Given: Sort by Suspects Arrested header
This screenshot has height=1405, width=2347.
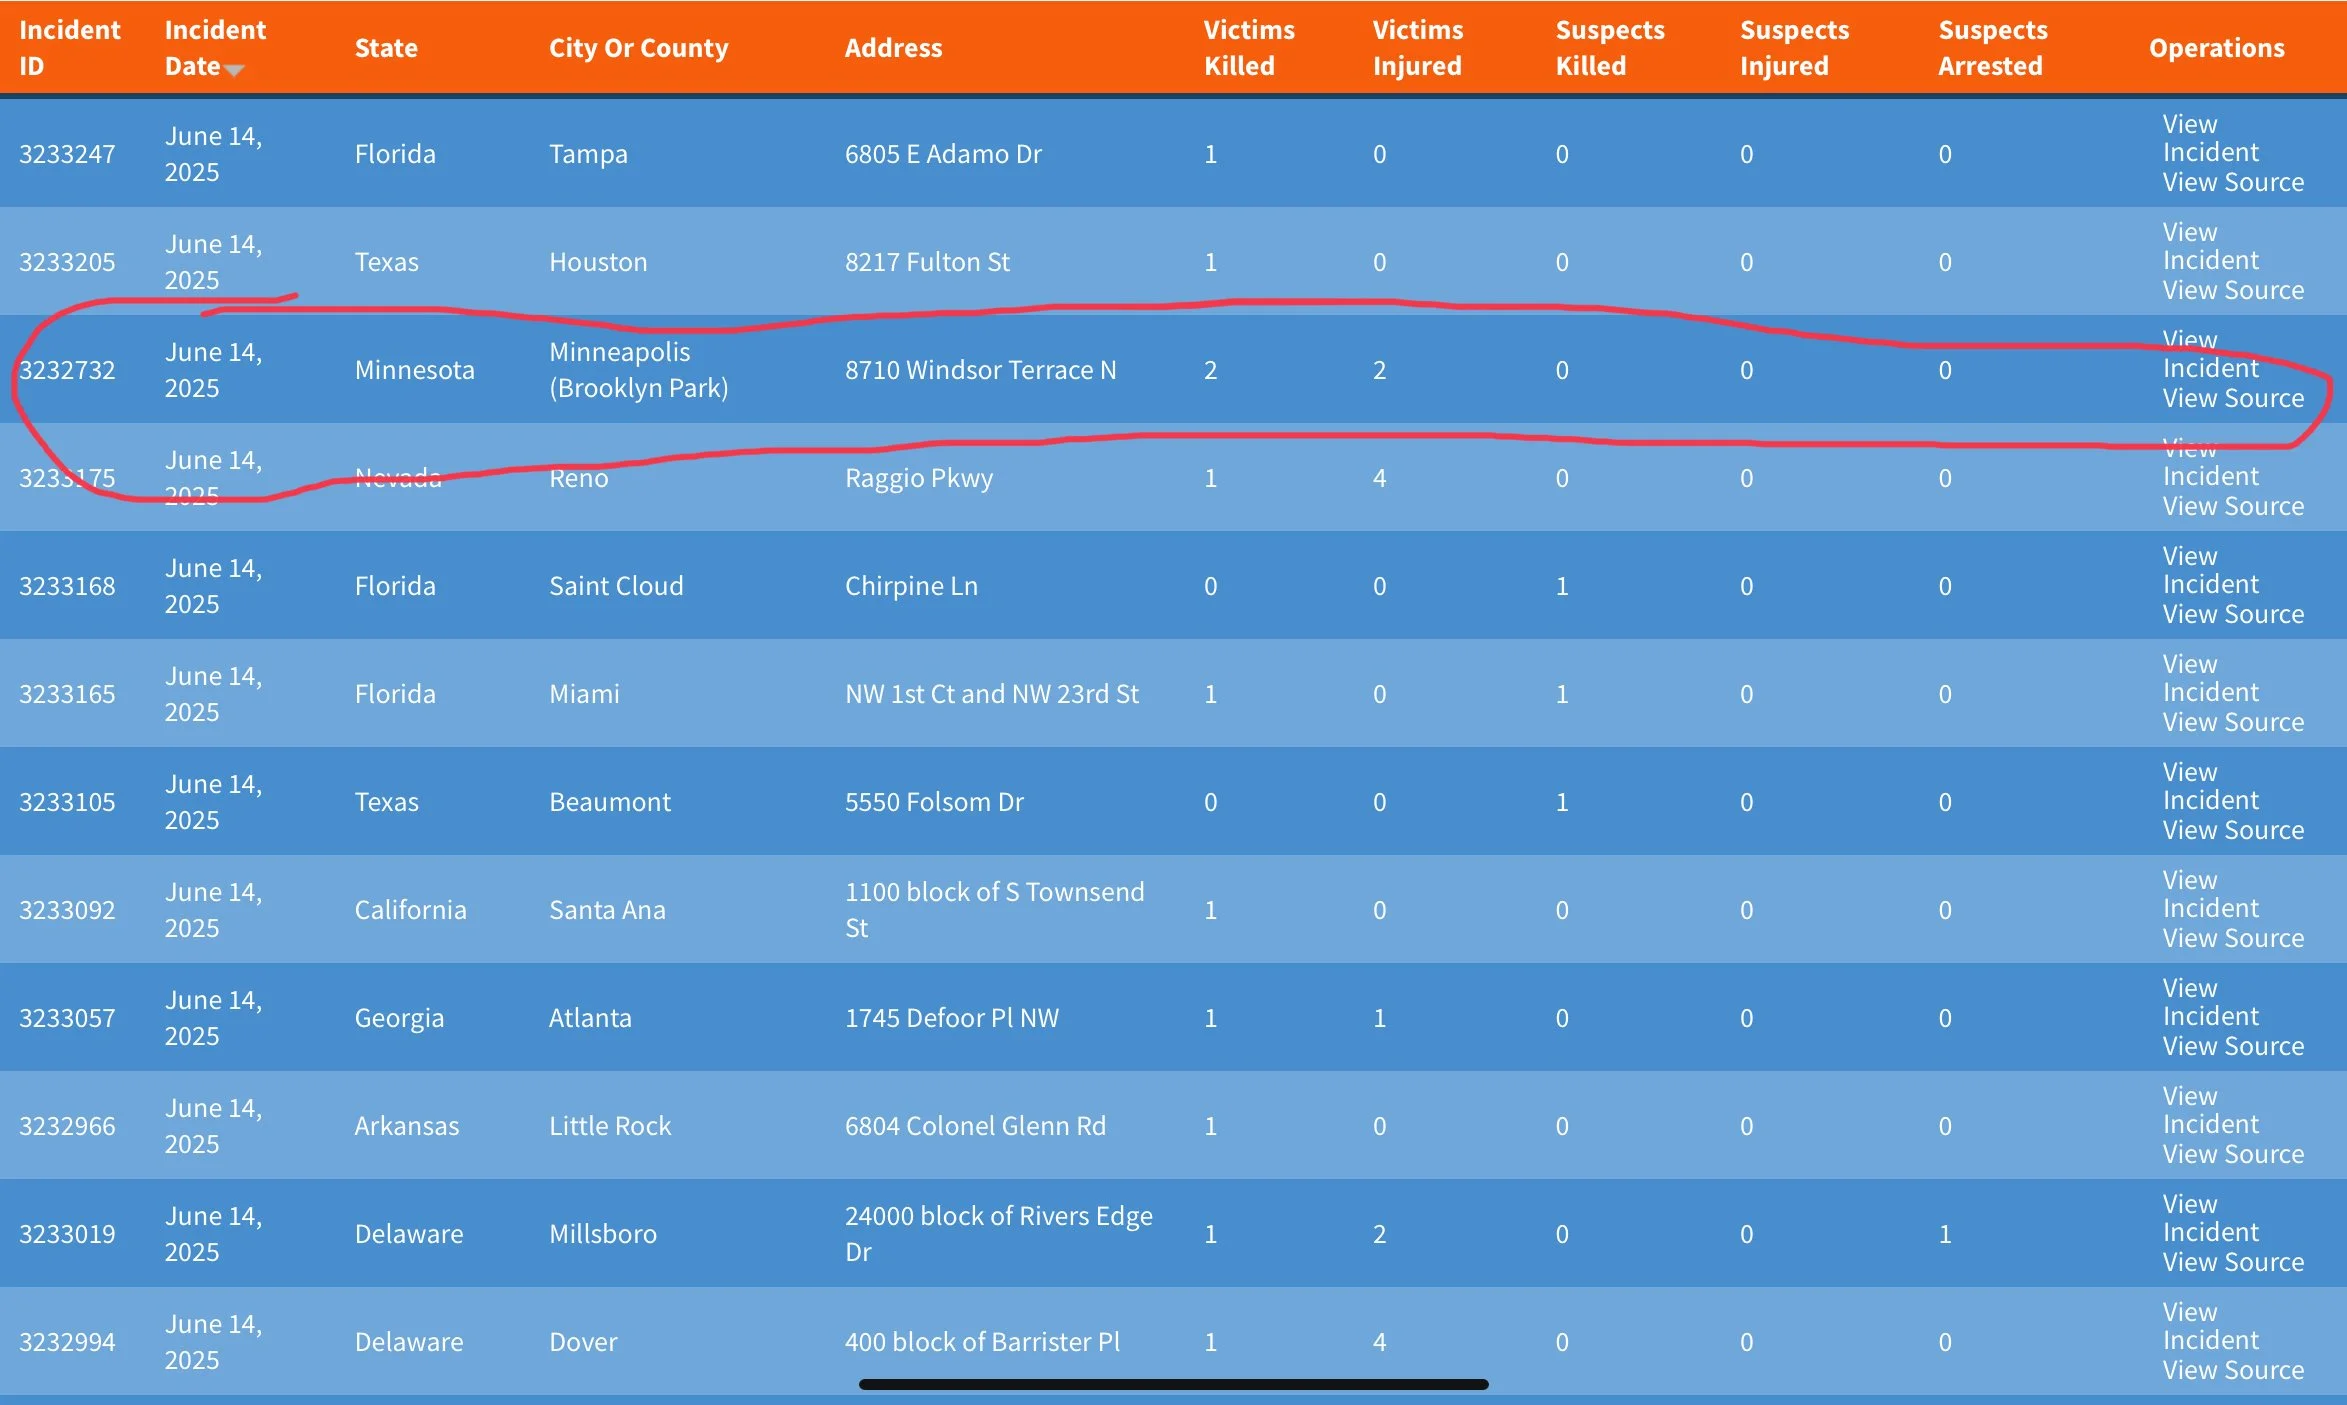Looking at the screenshot, I should (1992, 47).
